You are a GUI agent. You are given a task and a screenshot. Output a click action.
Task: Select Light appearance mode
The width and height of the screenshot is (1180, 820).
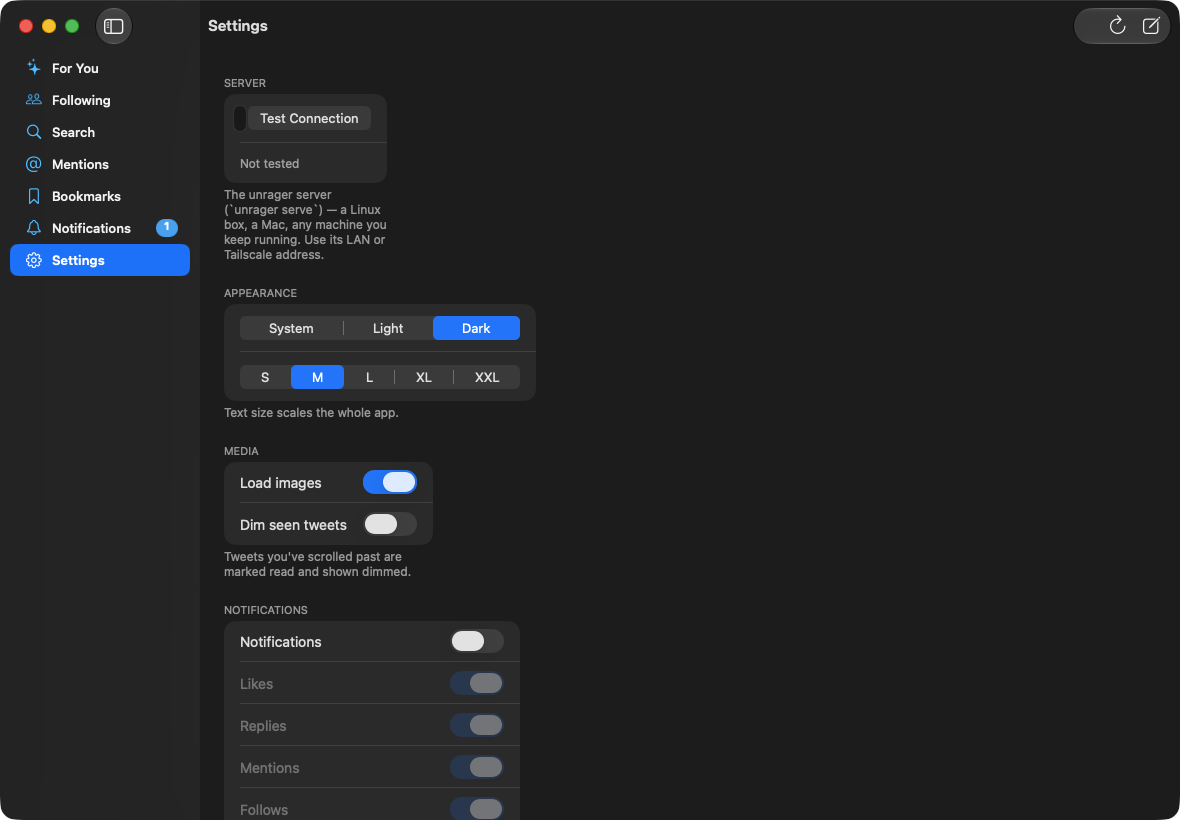[388, 328]
